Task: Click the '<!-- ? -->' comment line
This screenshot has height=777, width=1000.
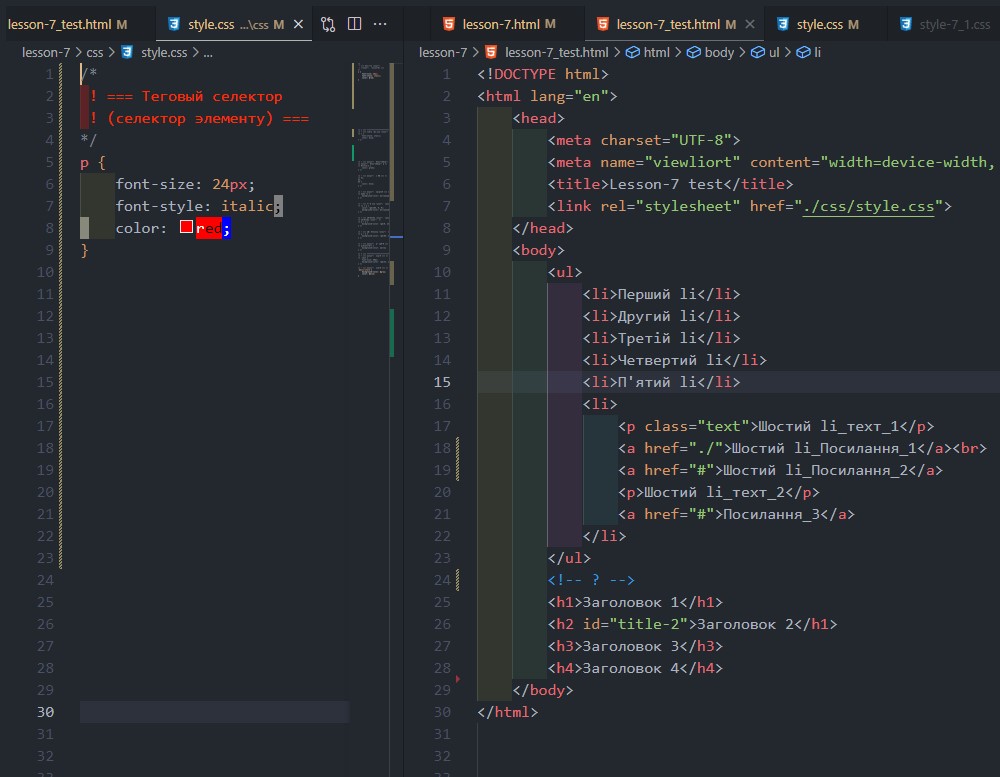Action: click(x=591, y=581)
